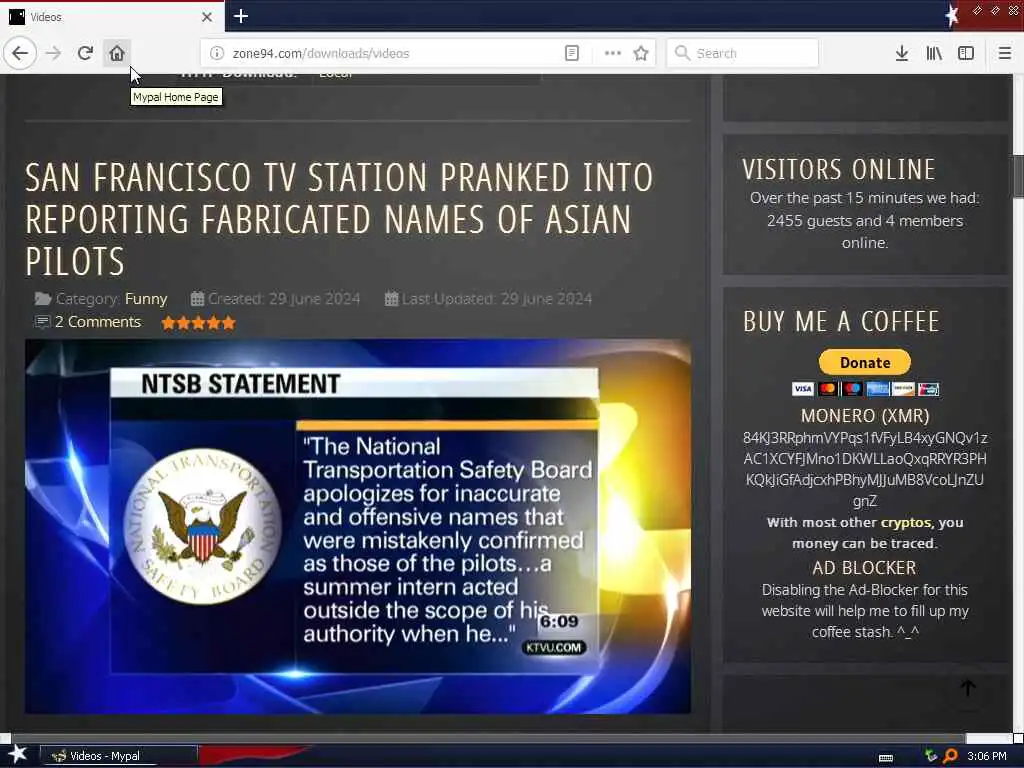Click the horizontal scrollbar at page bottom
The height and width of the screenshot is (768, 1024).
(x=488, y=739)
